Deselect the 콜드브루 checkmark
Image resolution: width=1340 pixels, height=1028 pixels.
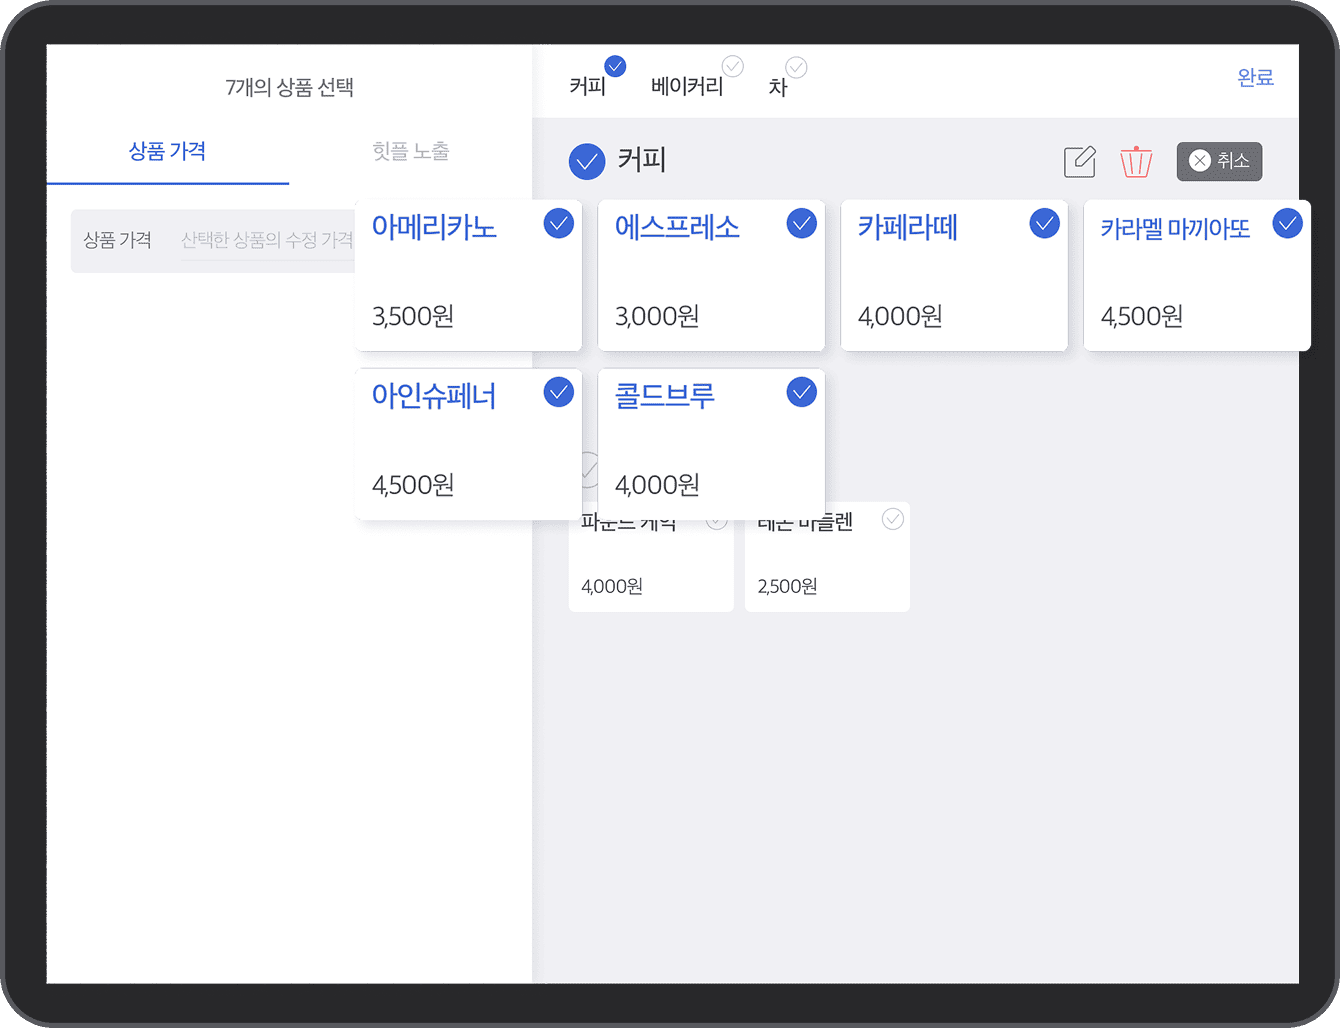[801, 393]
